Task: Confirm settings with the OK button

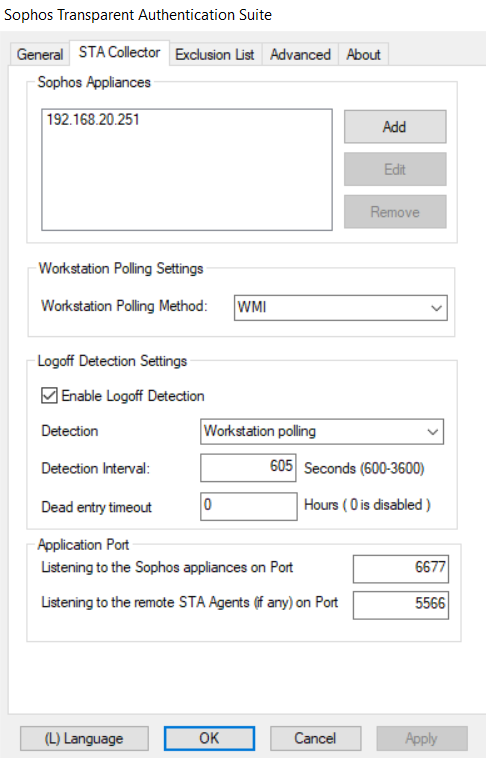Action: pyautogui.click(x=209, y=738)
